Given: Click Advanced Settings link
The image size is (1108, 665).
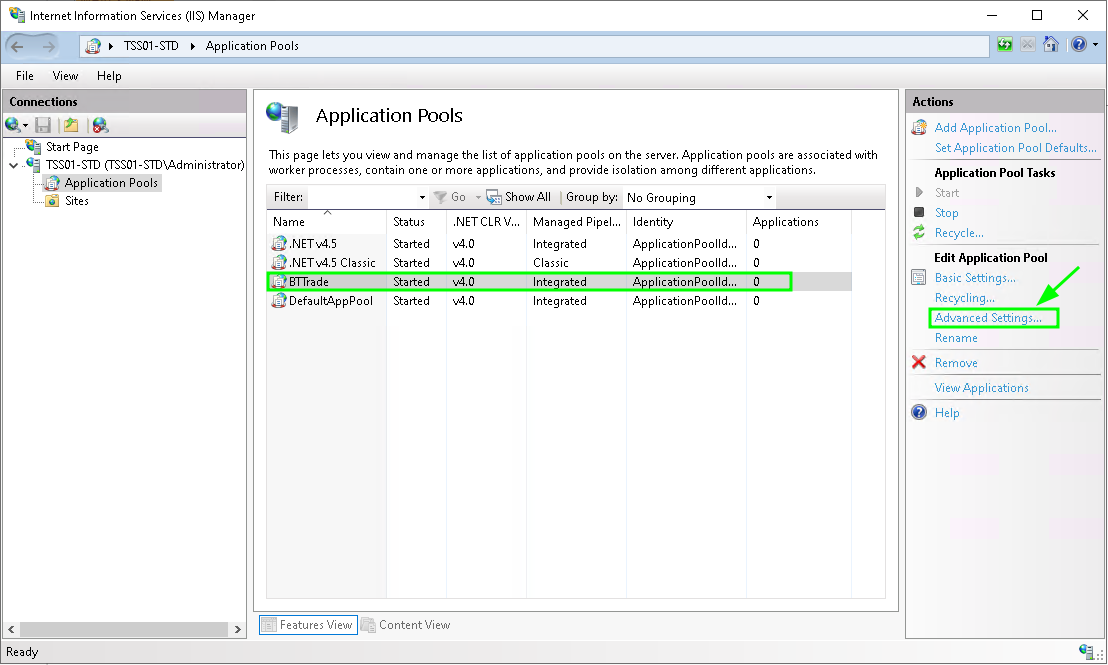Looking at the screenshot, I should point(988,318).
